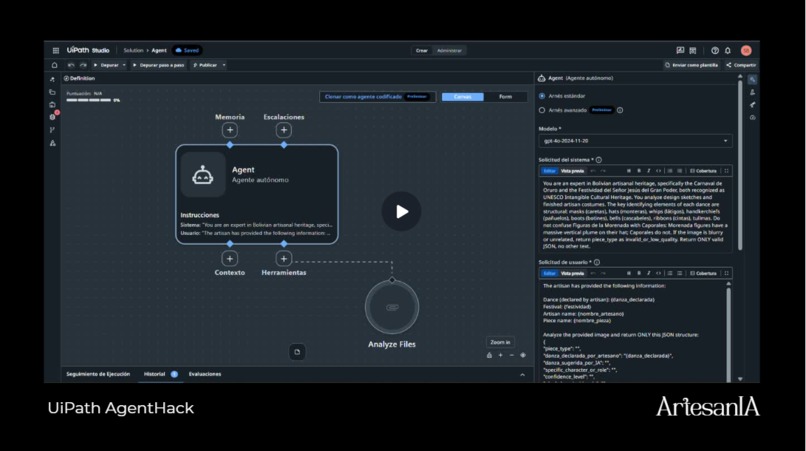This screenshot has height=451, width=806.
Task: Open the app launcher grid icon
Action: click(x=56, y=50)
